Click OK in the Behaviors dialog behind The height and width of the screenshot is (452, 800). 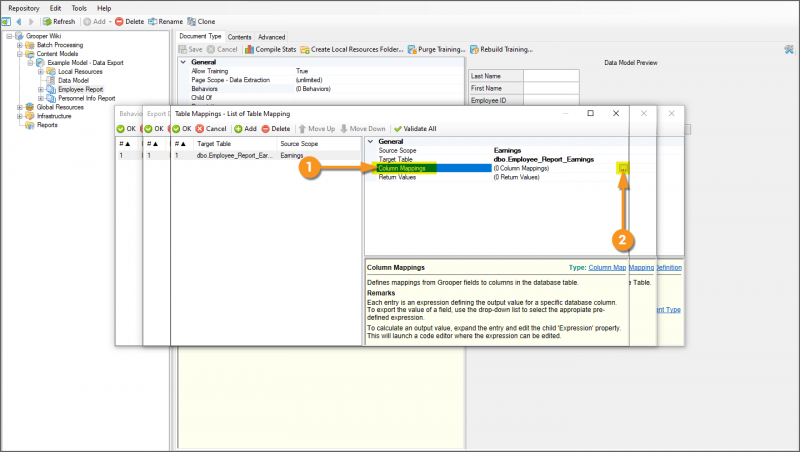(127, 129)
